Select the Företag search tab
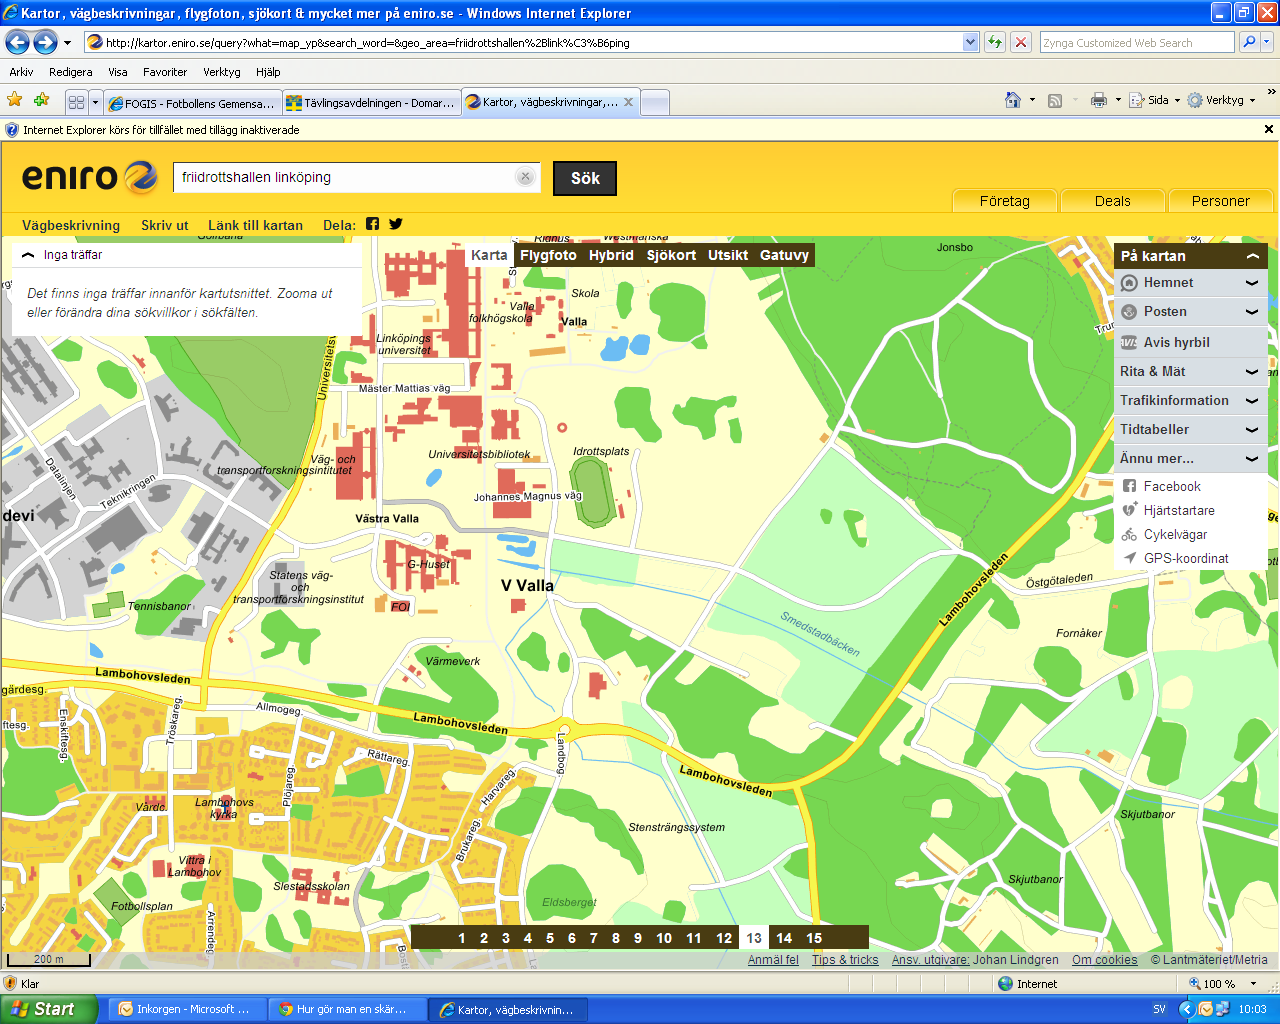Viewport: 1280px width, 1024px height. [x=1005, y=201]
